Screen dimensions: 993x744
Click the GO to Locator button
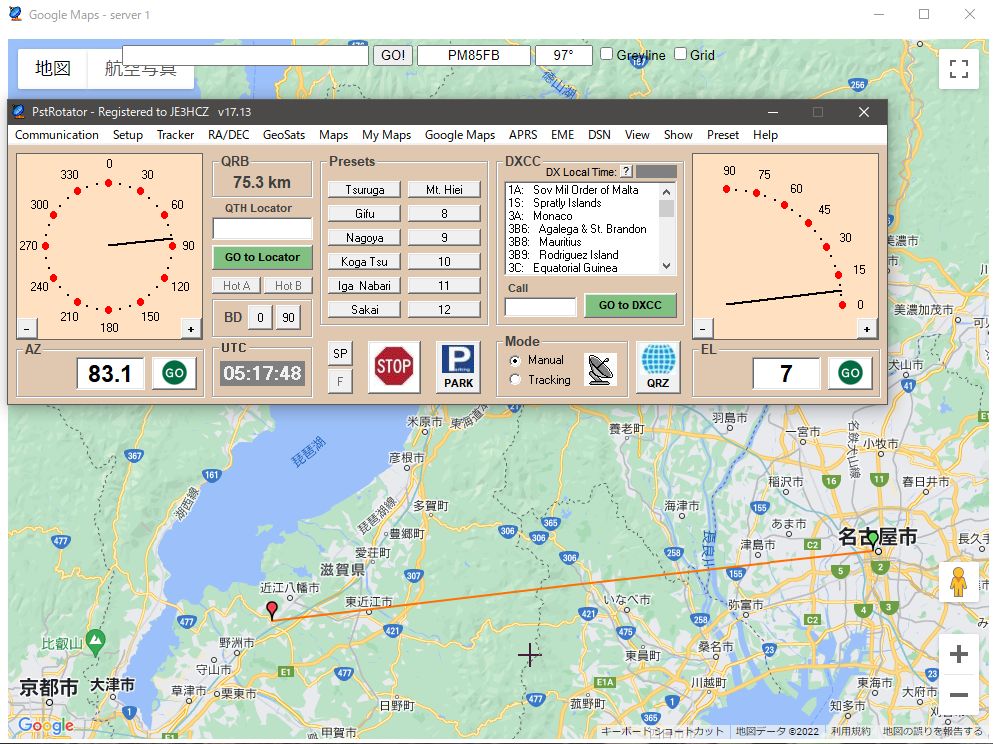pyautogui.click(x=262, y=257)
